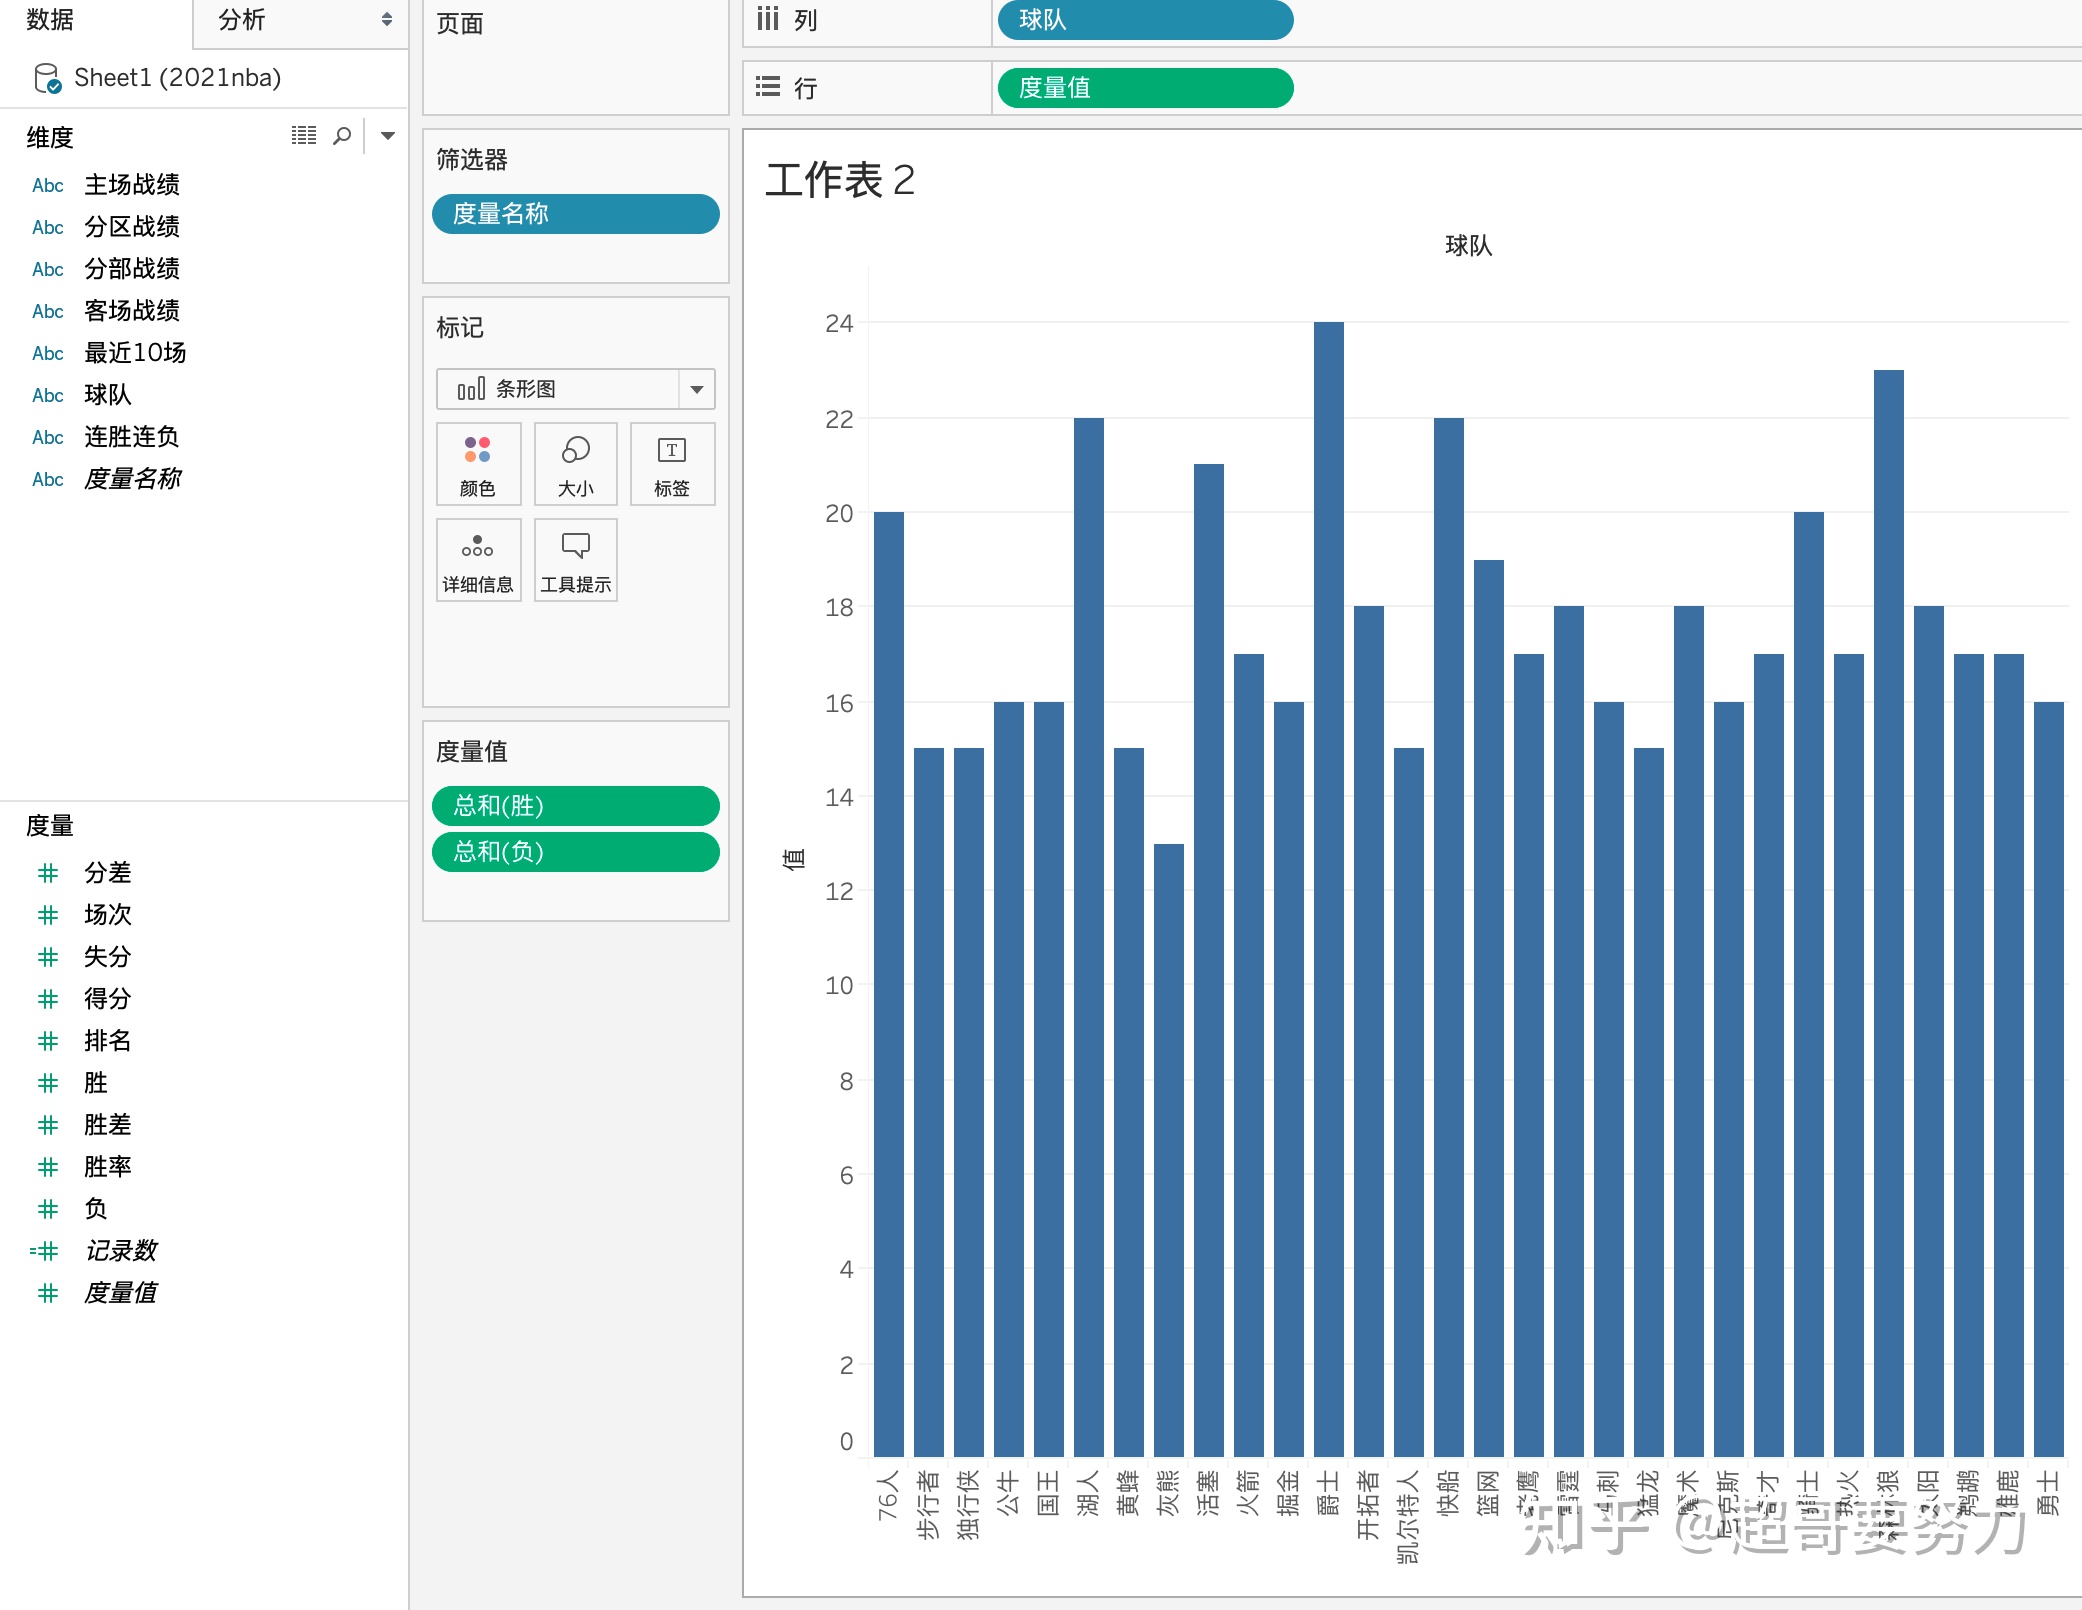Click the 球队 pill on columns shelf
This screenshot has height=1610, width=2082.
(1145, 20)
